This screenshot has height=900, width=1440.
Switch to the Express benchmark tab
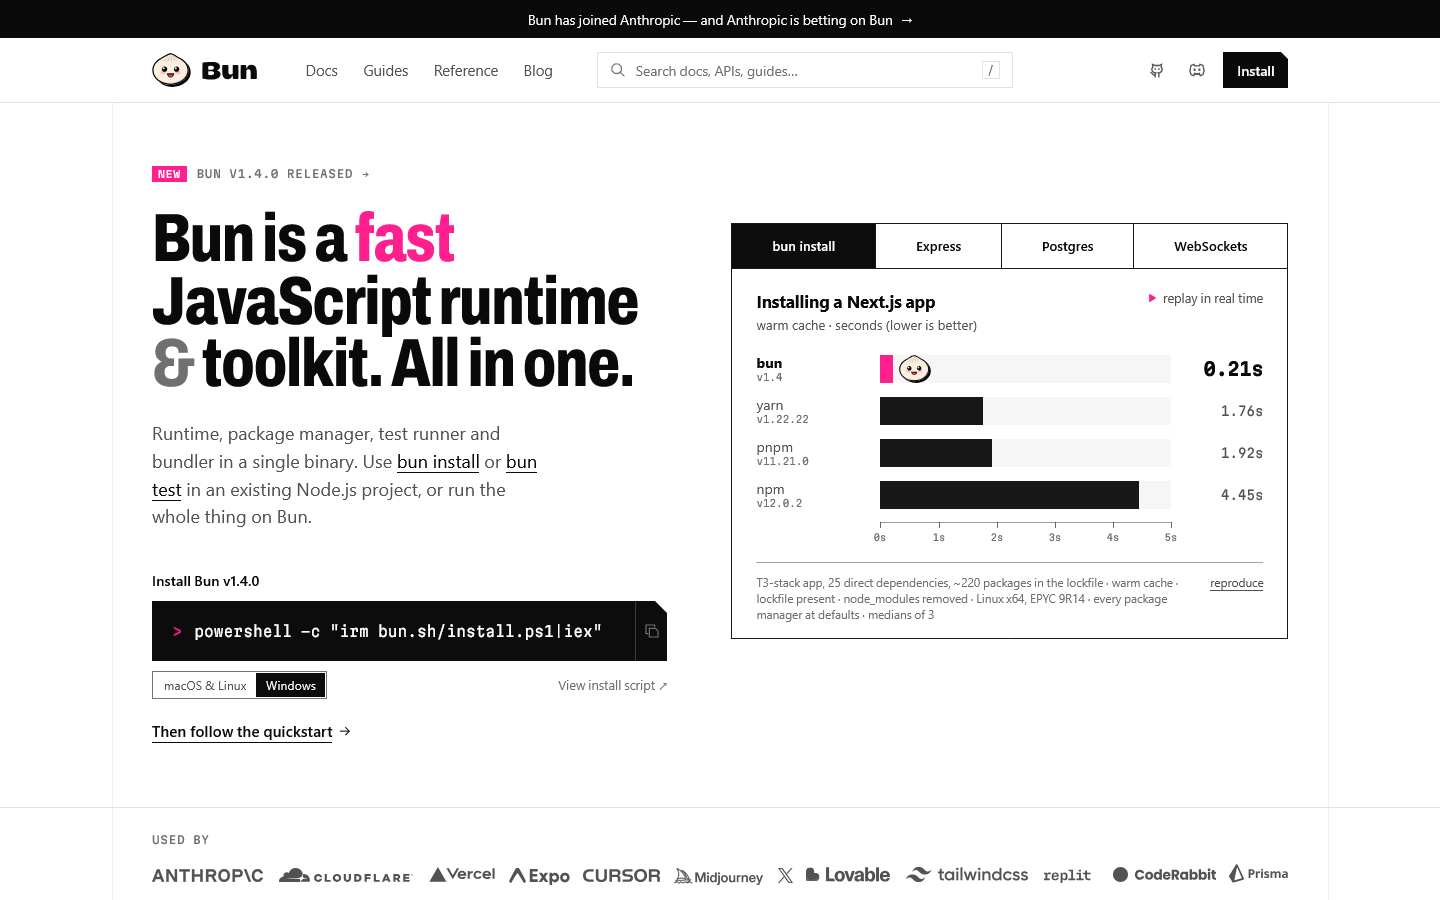coord(938,246)
